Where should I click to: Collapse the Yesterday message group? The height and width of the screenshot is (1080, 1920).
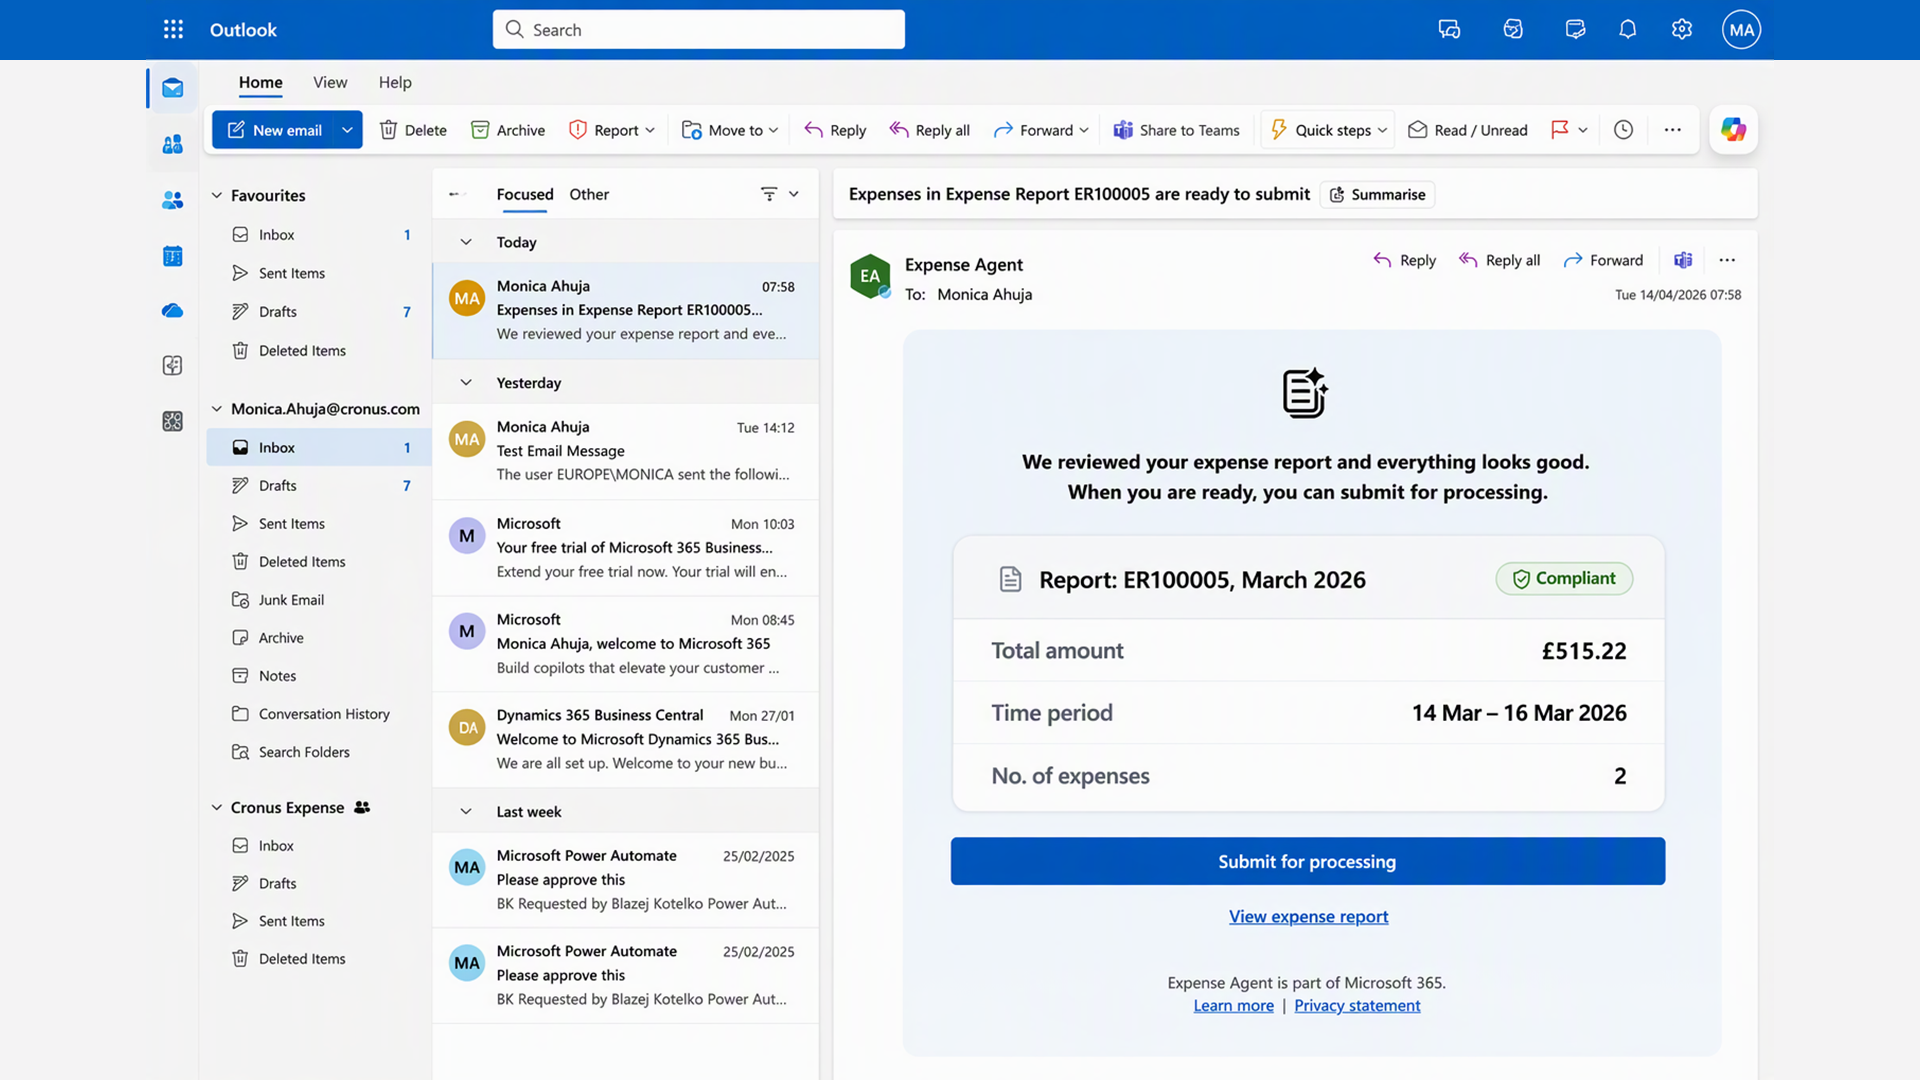point(466,382)
